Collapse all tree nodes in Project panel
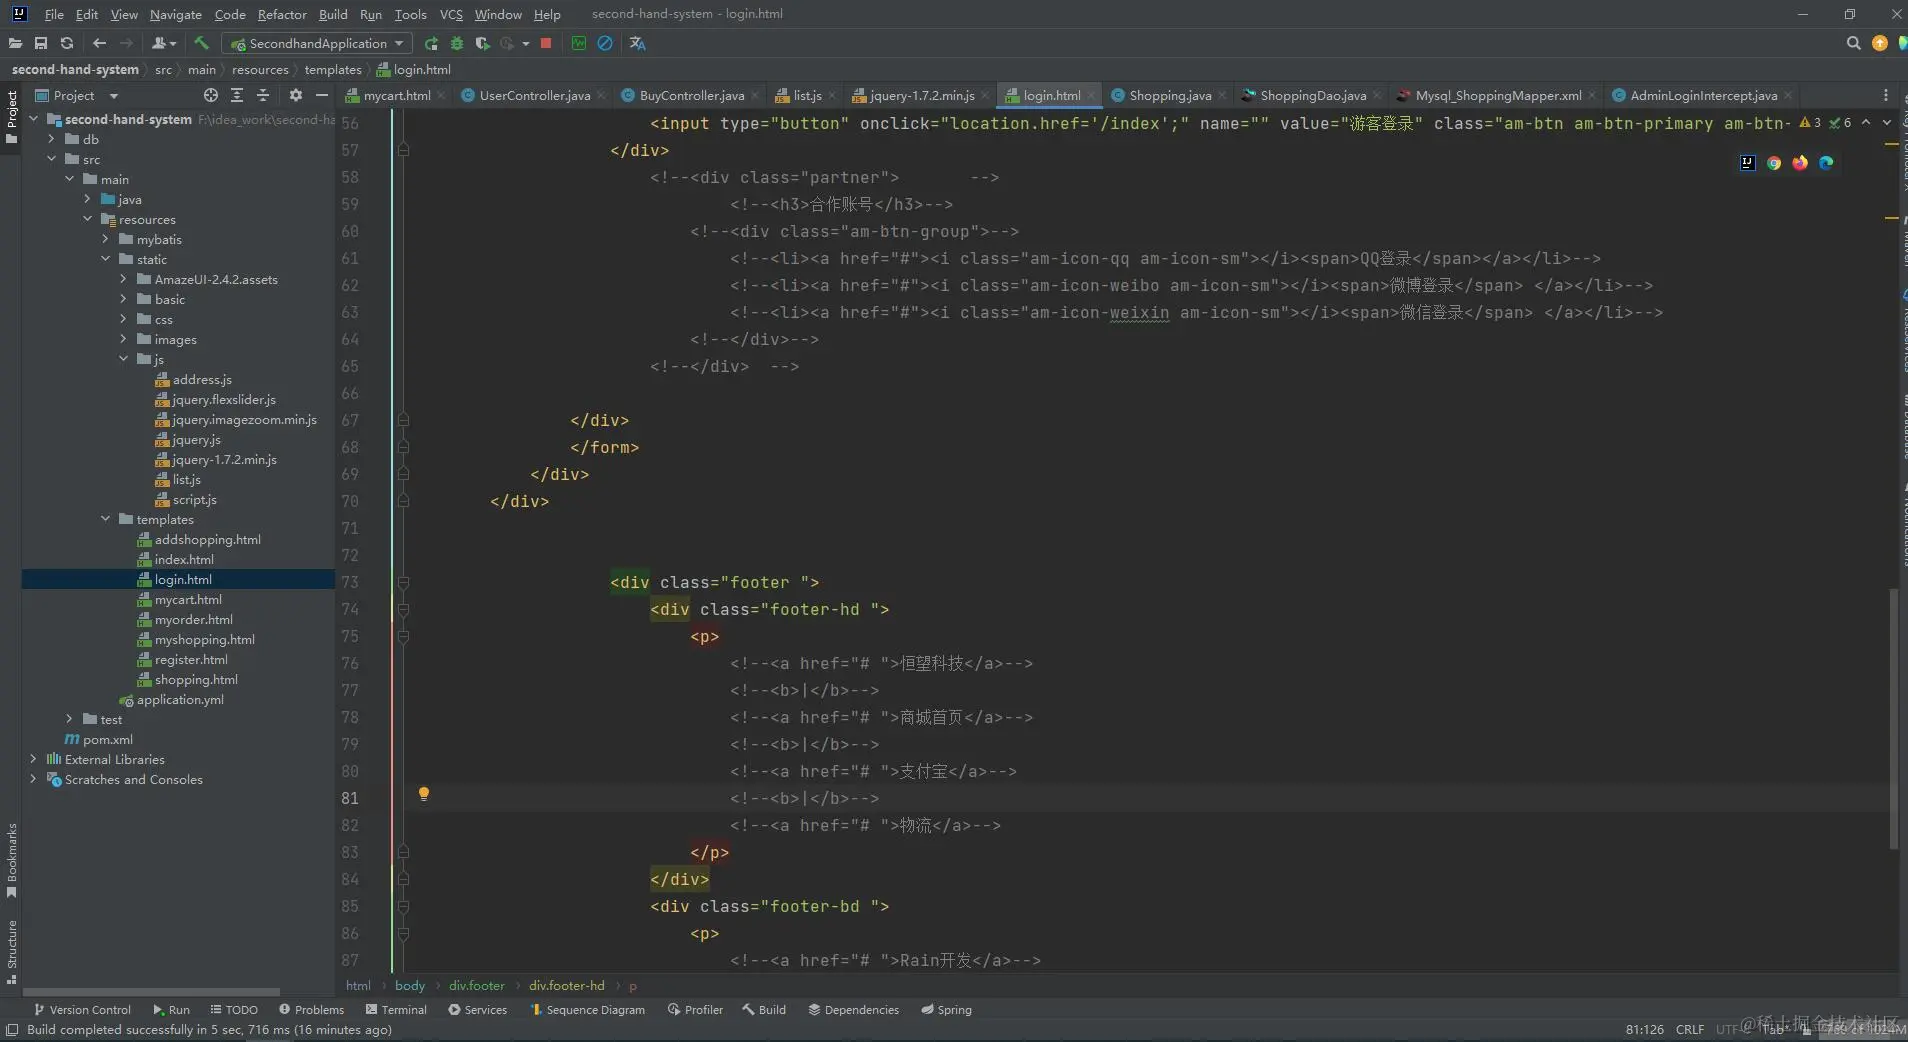Viewport: 1908px width, 1042px height. pos(263,95)
